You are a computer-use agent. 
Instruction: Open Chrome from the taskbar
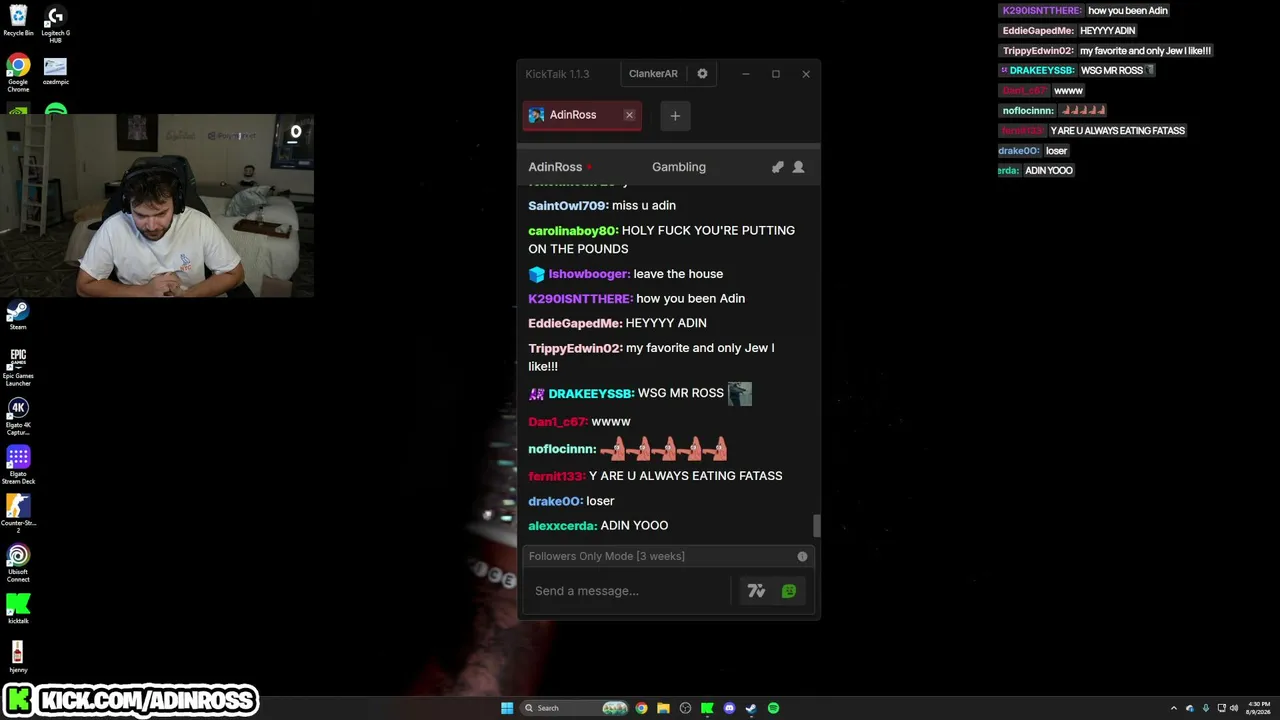(641, 708)
